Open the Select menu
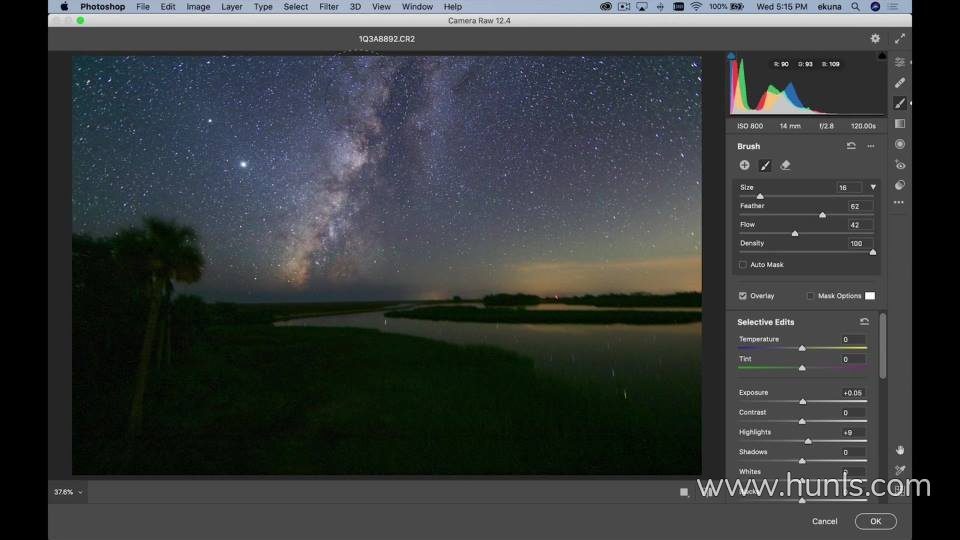This screenshot has height=540, width=960. (296, 7)
